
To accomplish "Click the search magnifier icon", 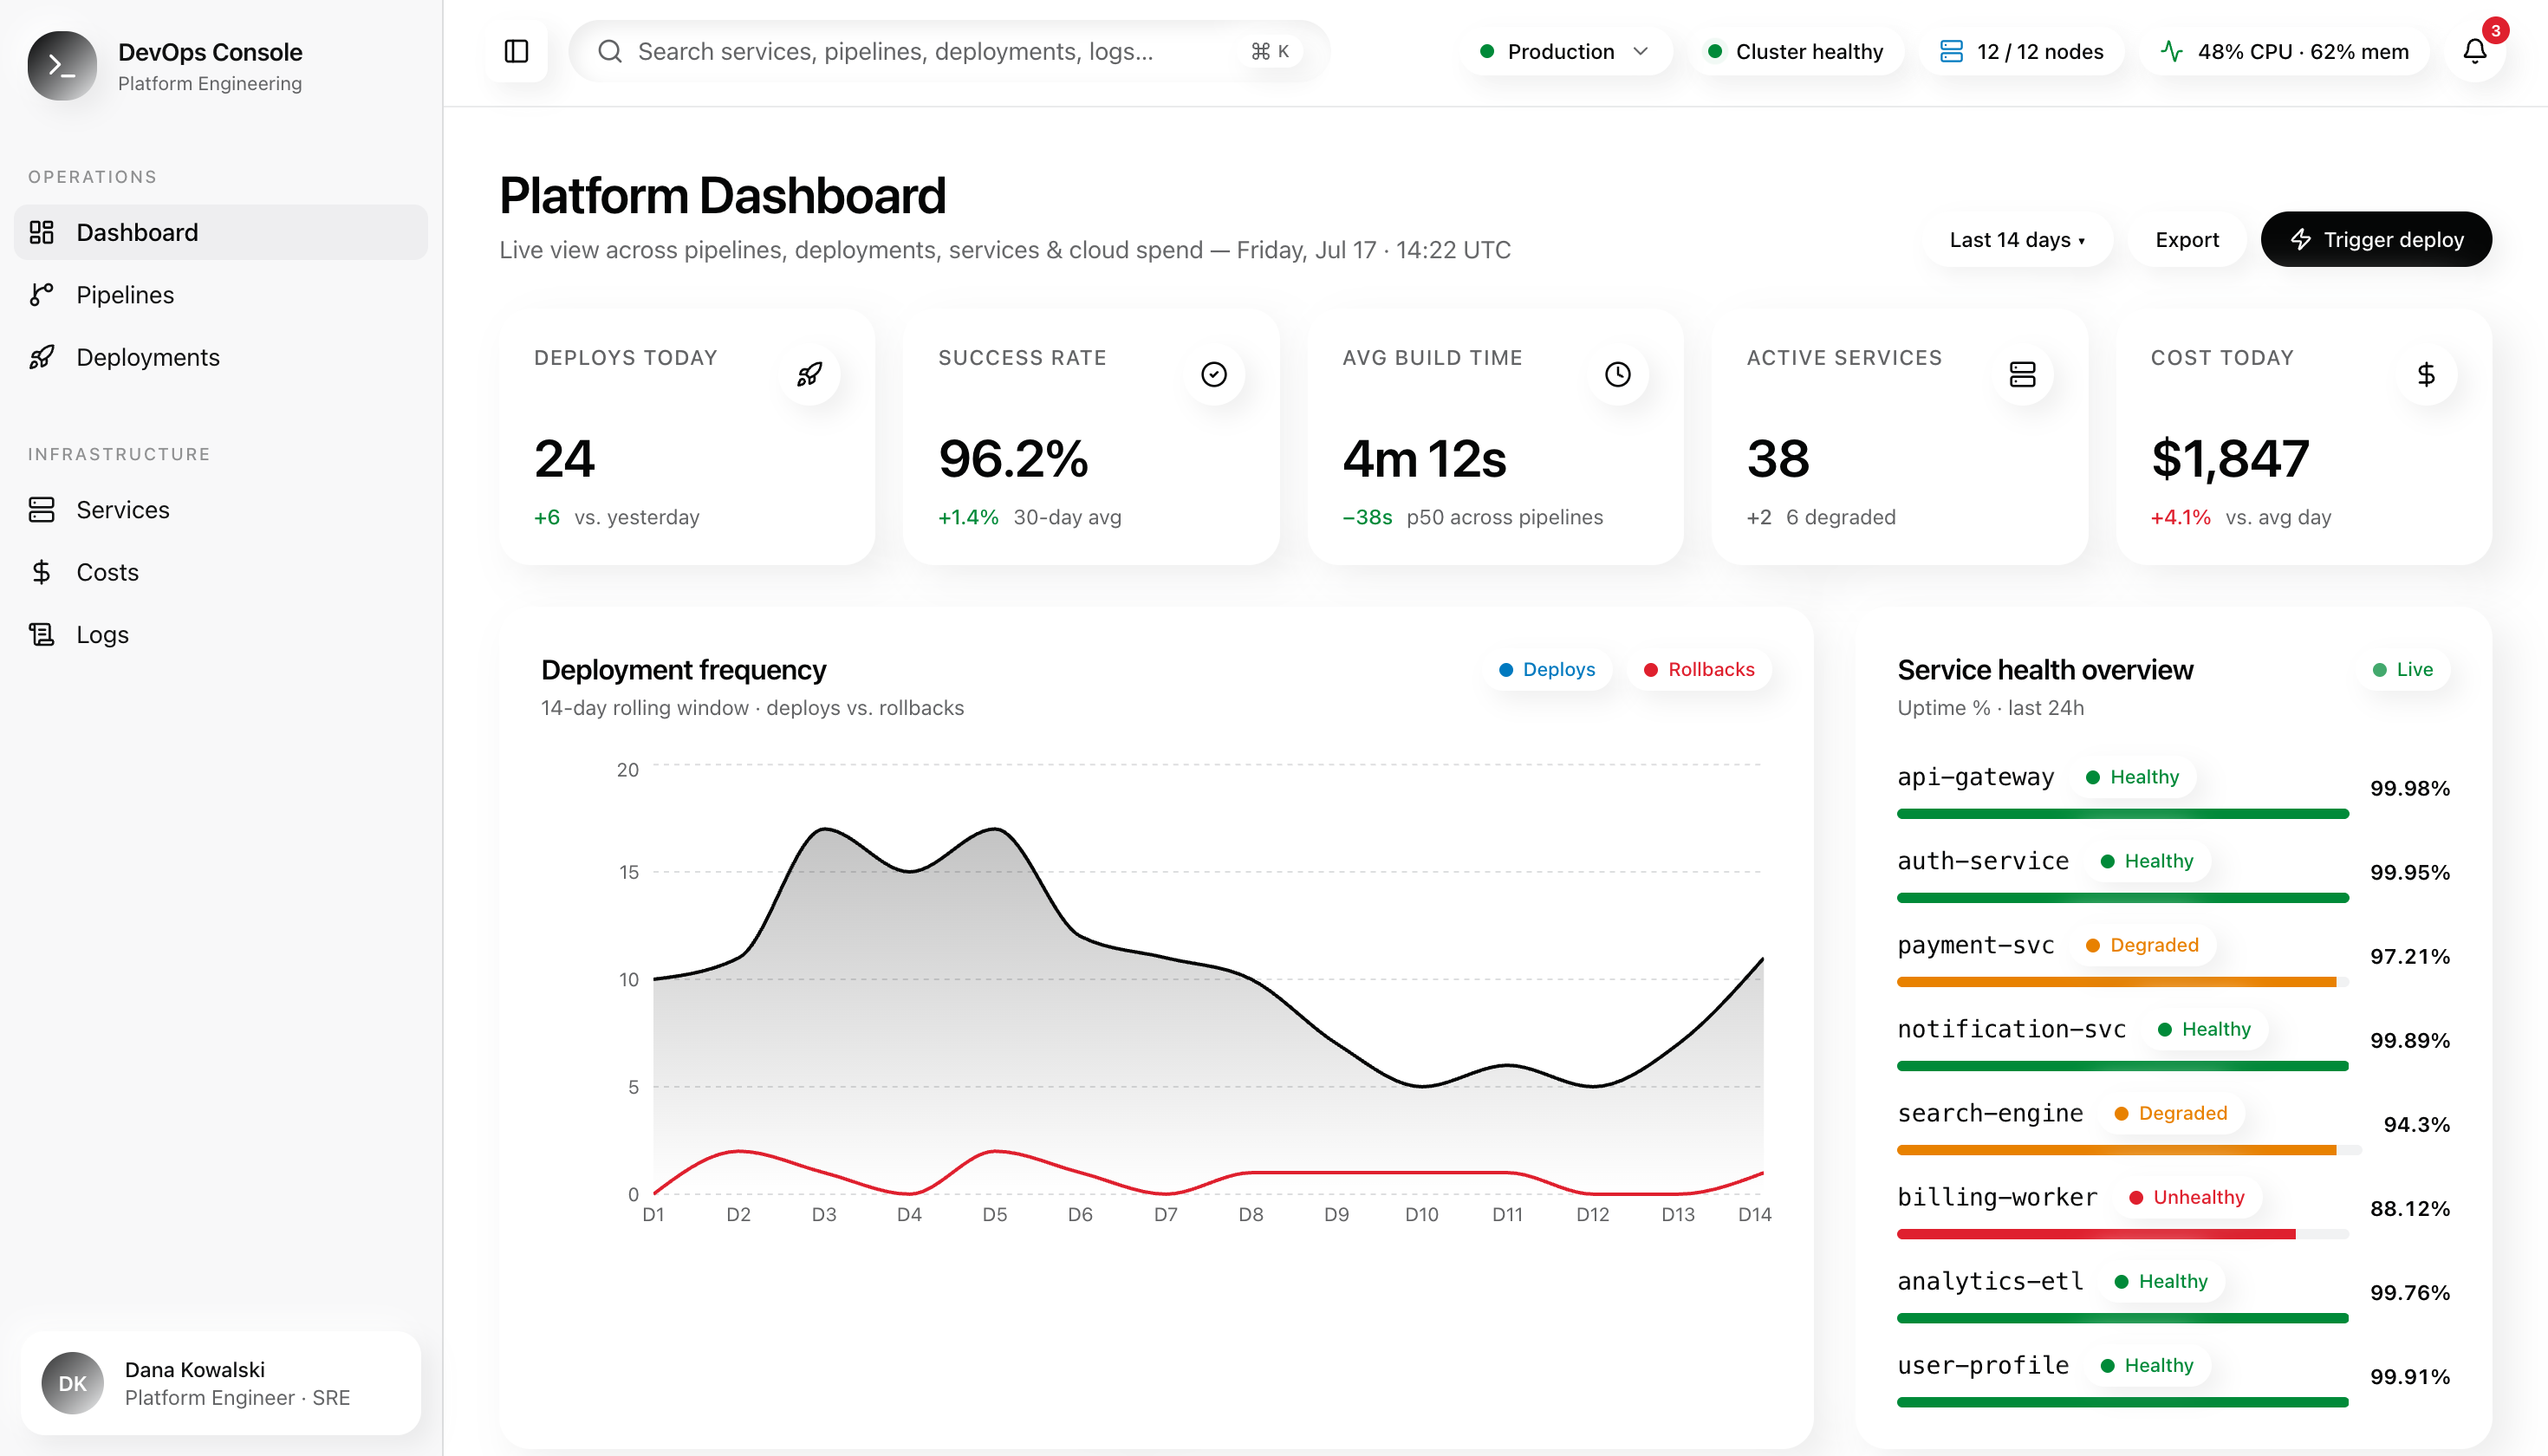I will click(x=609, y=51).
